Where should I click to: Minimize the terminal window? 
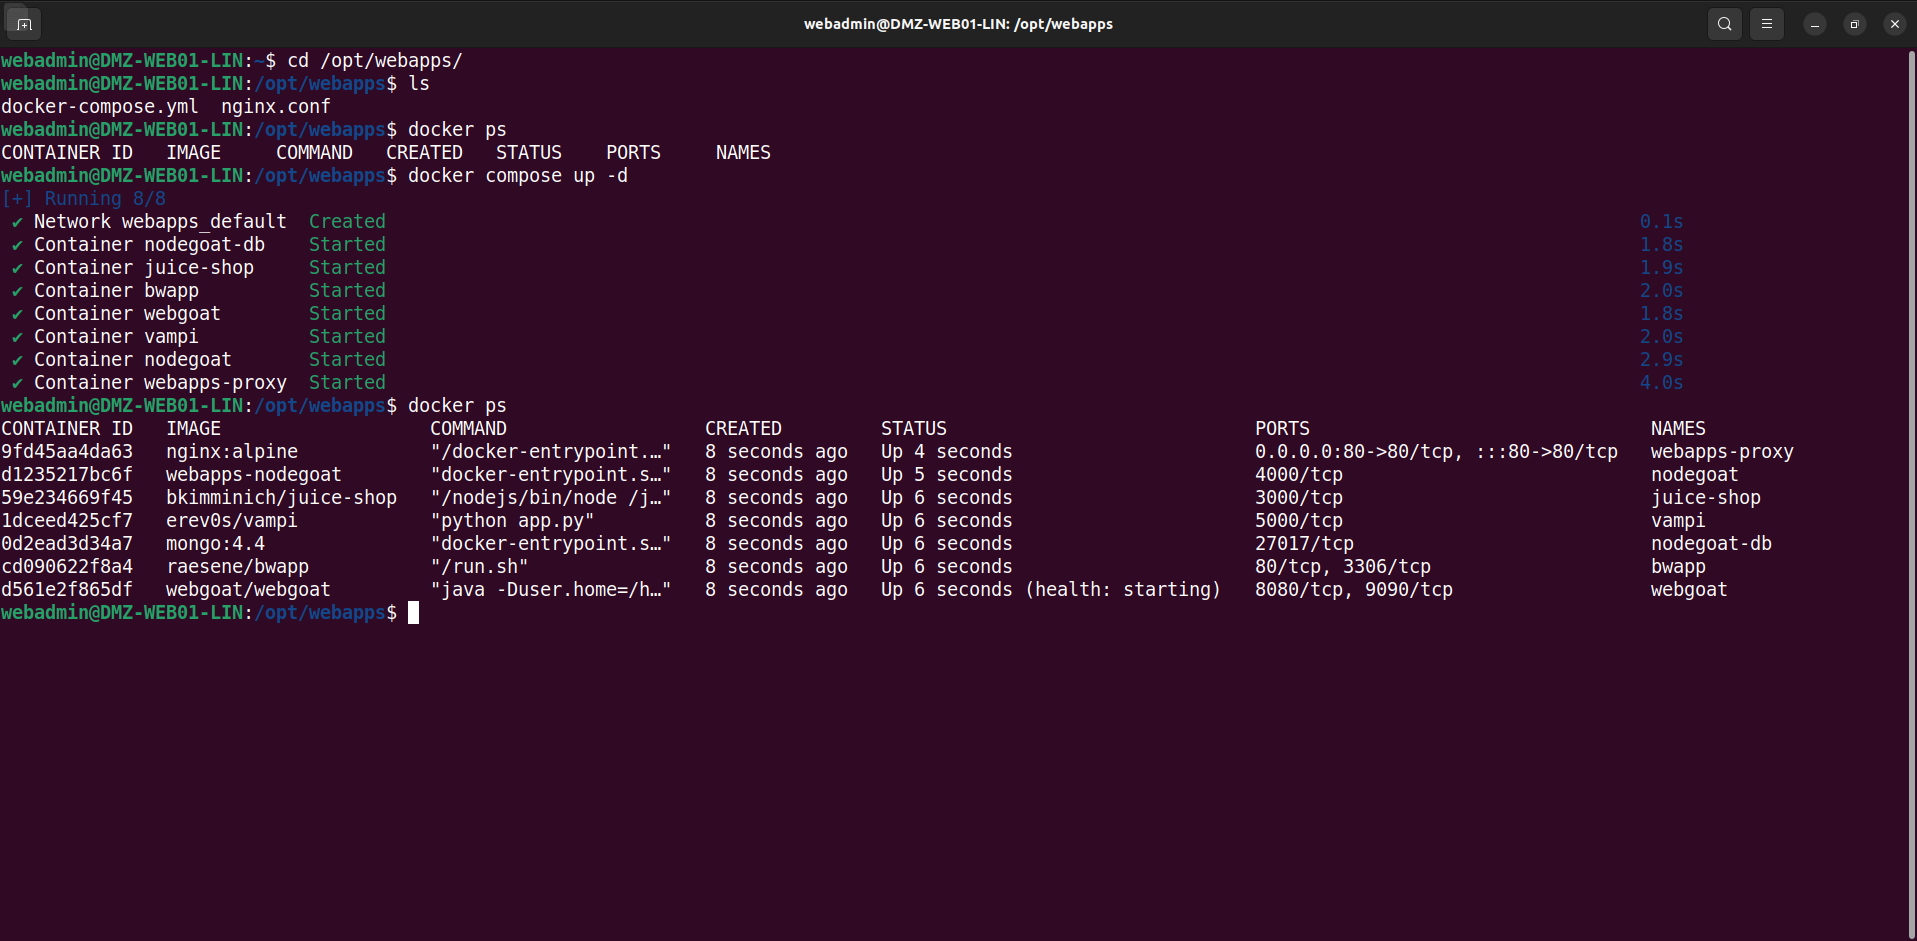[1815, 24]
